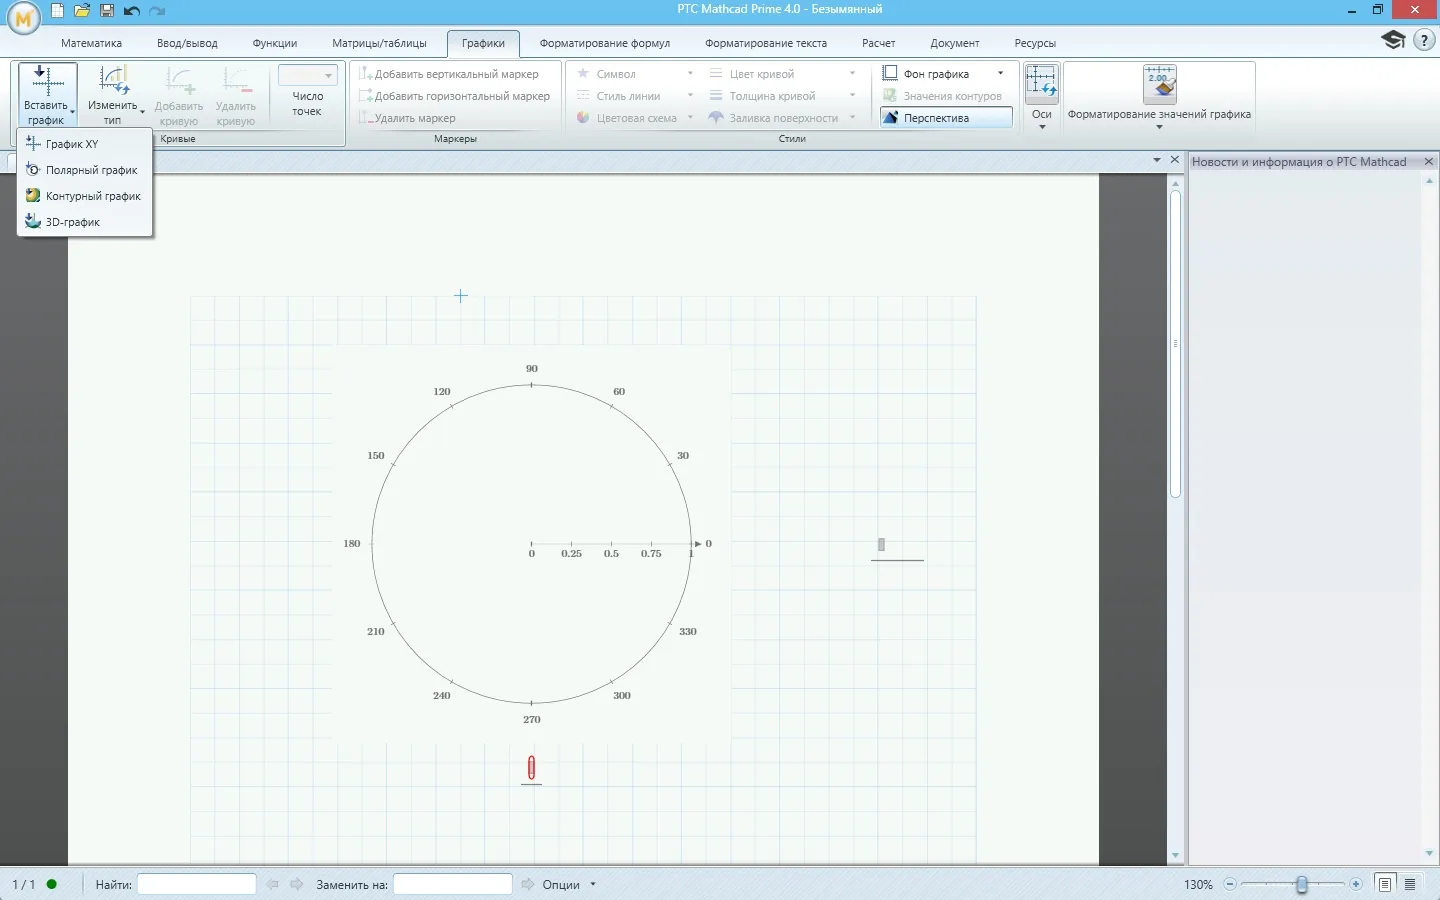The width and height of the screenshot is (1440, 900).
Task: Click the worksheet vertical scrollbar thumb
Action: tap(1176, 342)
